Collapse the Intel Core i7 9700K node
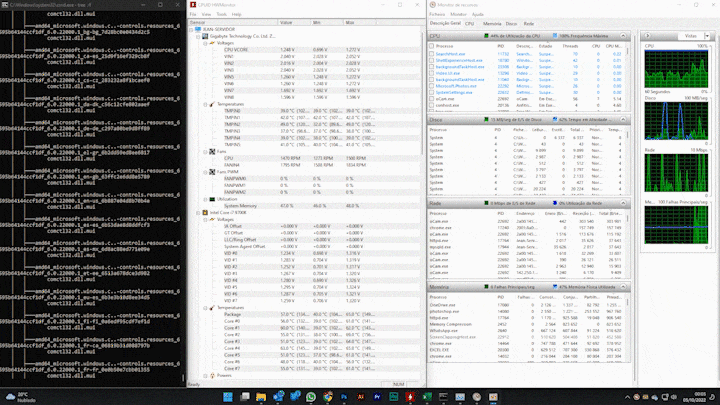Viewport: 720px width, 405px height. (x=198, y=213)
